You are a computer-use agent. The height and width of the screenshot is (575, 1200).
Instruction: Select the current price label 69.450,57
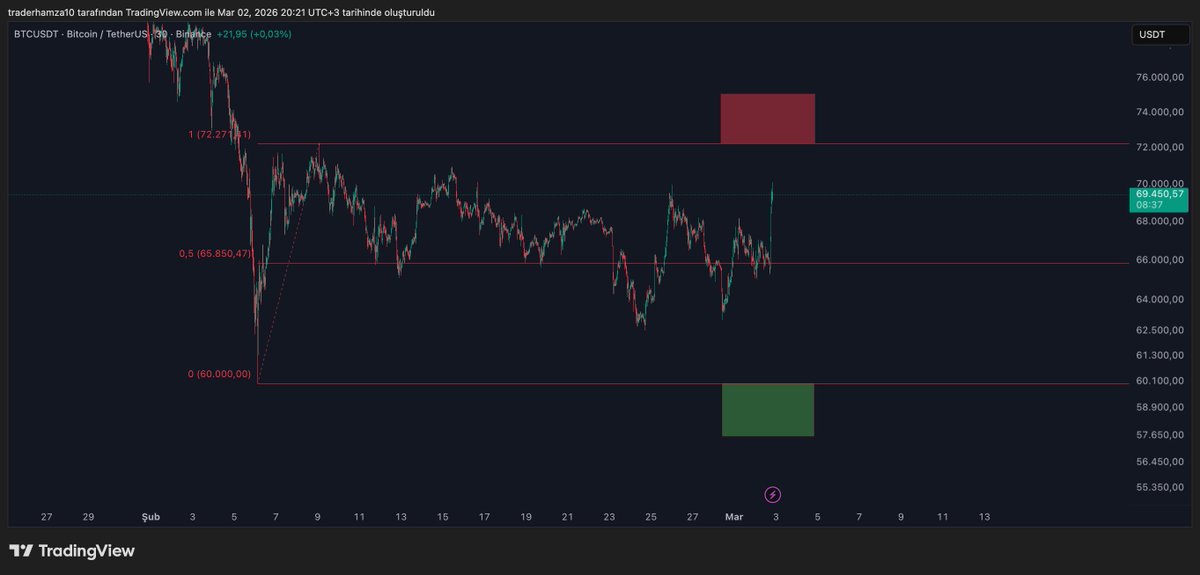[1160, 194]
